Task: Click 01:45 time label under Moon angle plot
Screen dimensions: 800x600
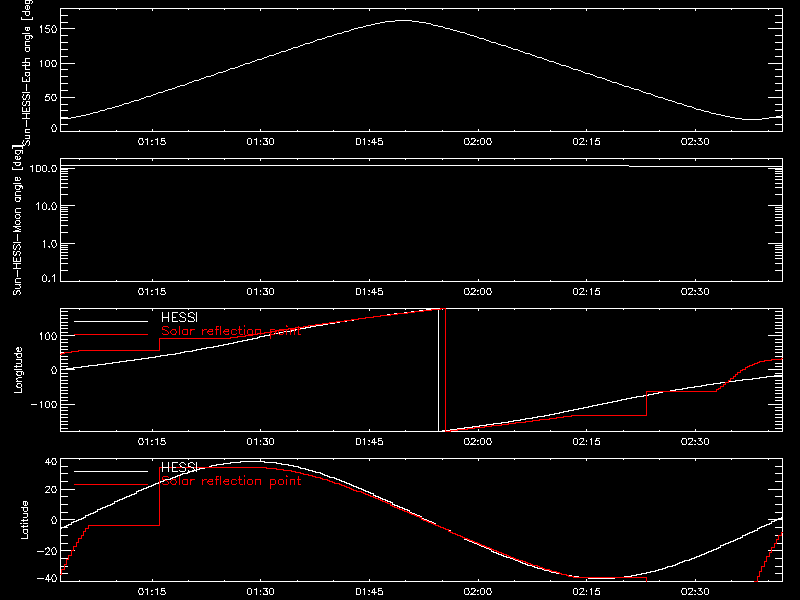Action: pos(369,292)
